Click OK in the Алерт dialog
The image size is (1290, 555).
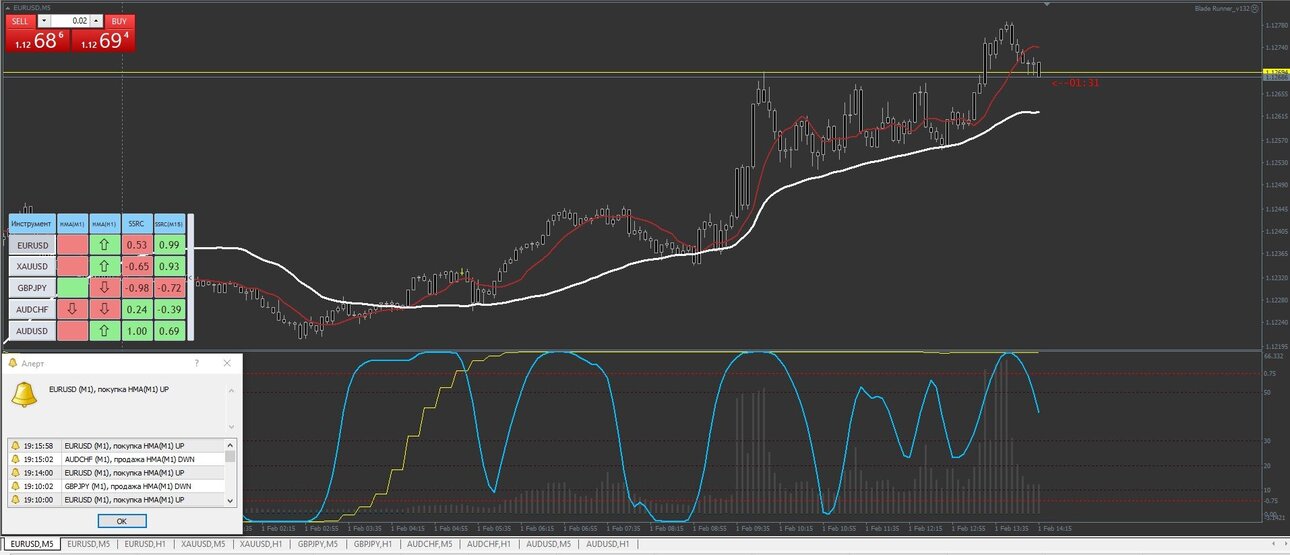pos(122,521)
